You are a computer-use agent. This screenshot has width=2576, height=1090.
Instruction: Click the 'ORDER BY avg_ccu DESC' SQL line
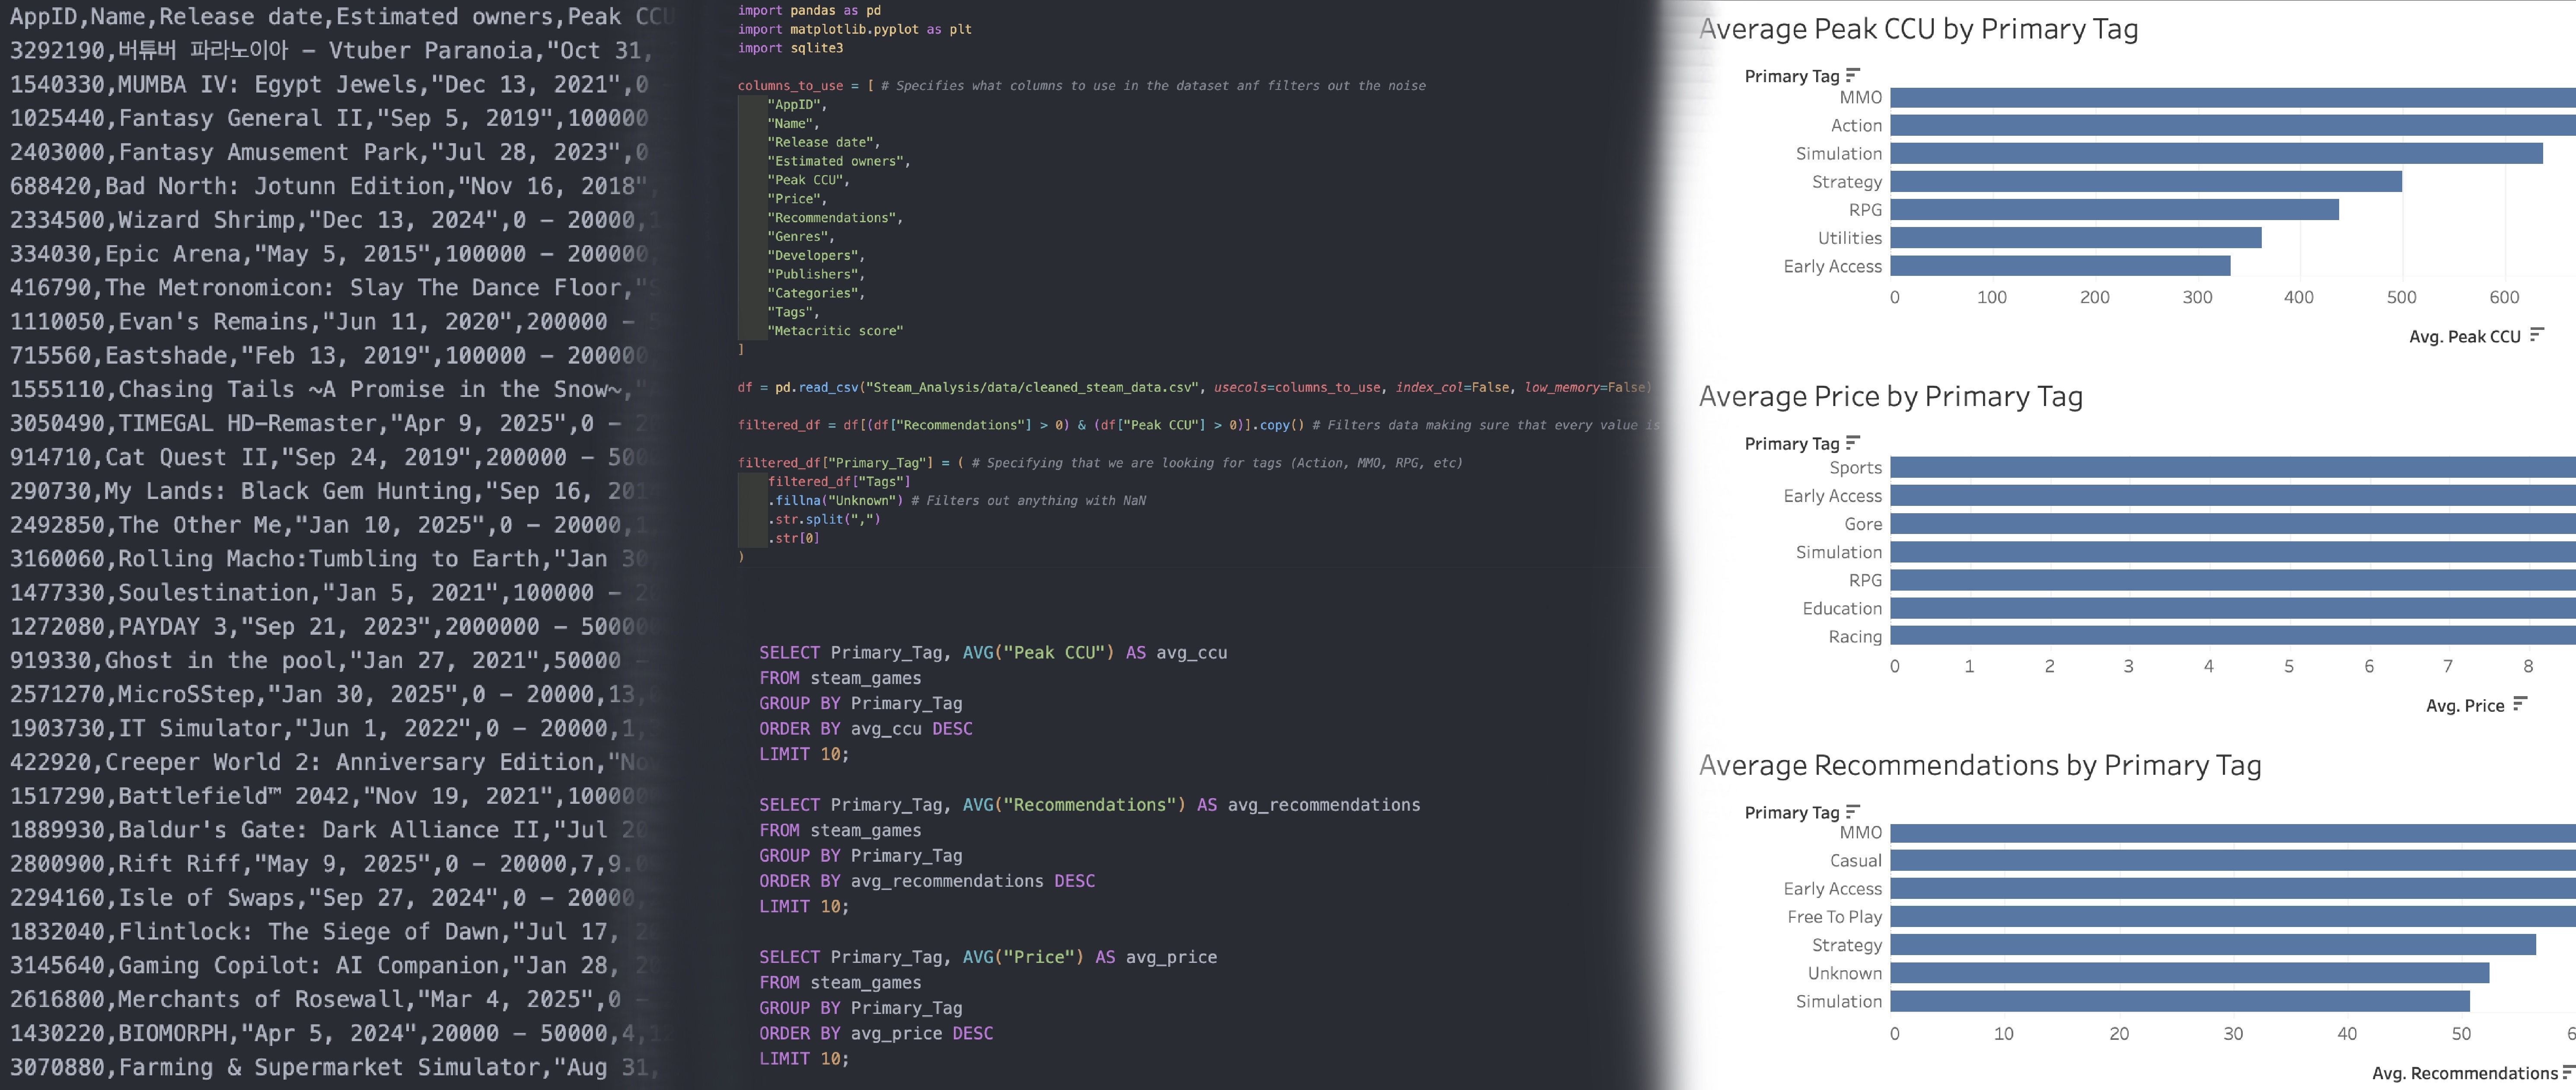tap(866, 729)
